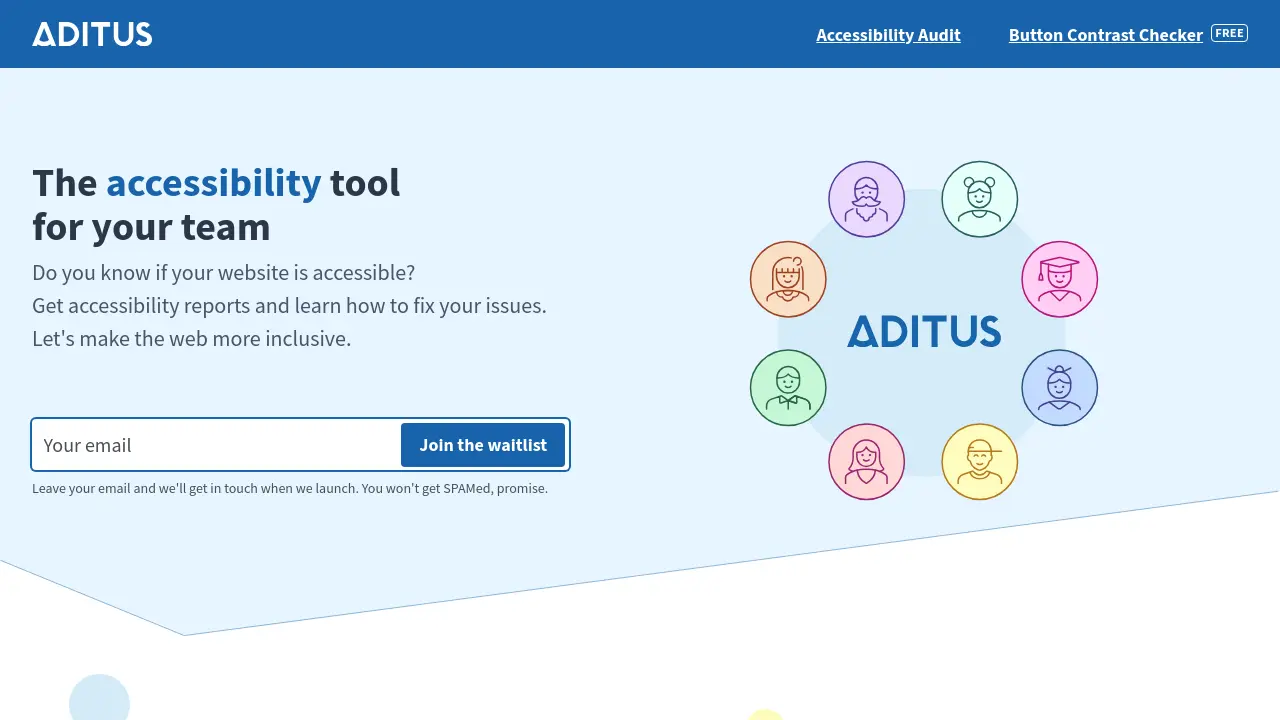Click the FREE badge next to Button Contrast Checker
This screenshot has height=720, width=1280.
(x=1229, y=32)
